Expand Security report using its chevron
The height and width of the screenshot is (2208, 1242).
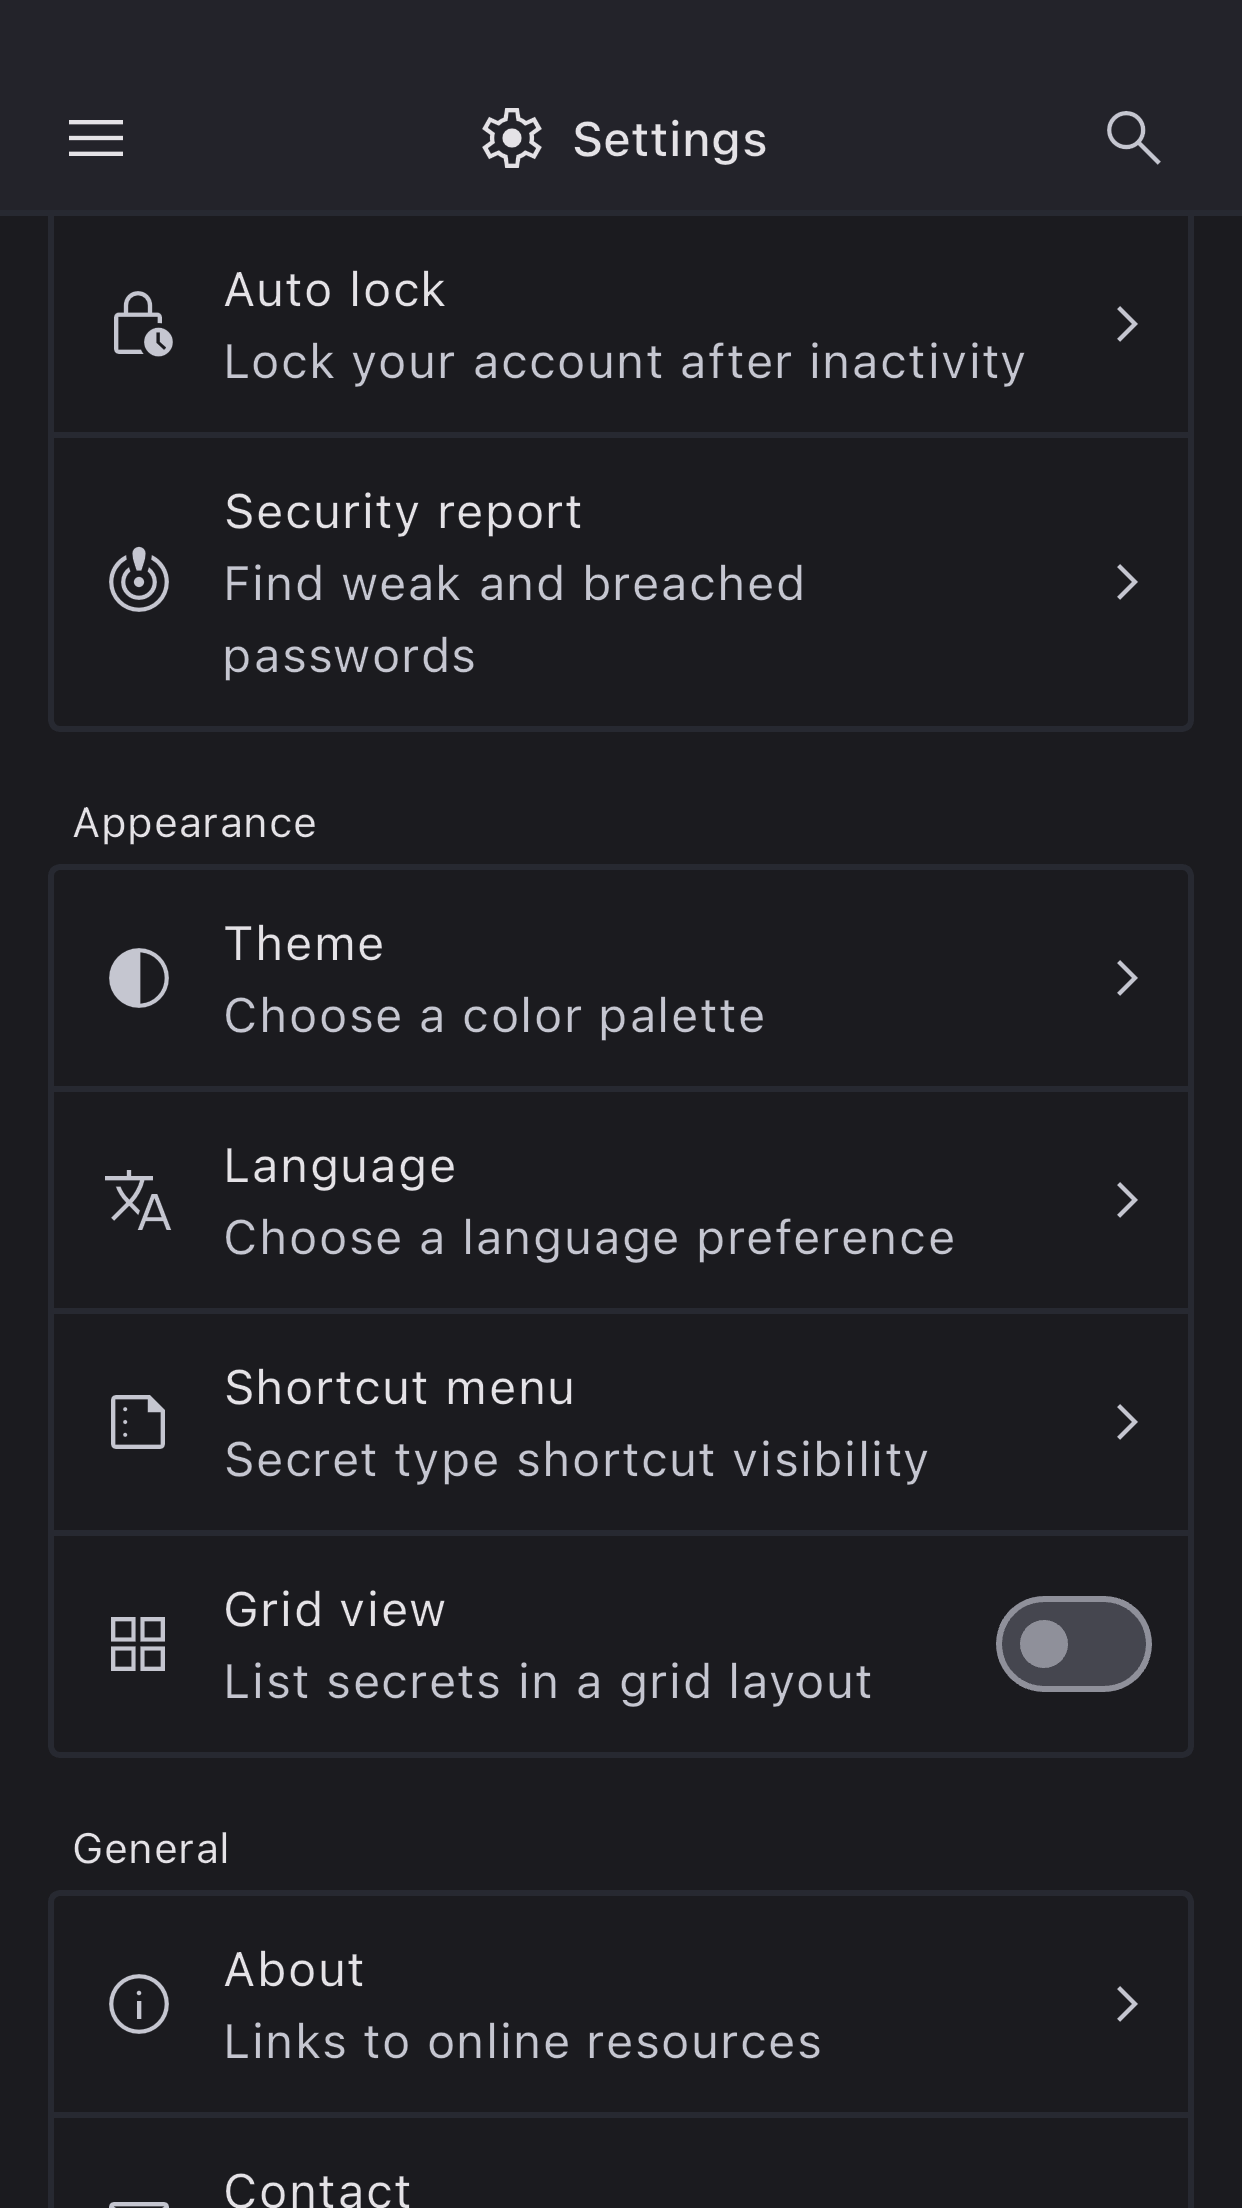(x=1127, y=582)
